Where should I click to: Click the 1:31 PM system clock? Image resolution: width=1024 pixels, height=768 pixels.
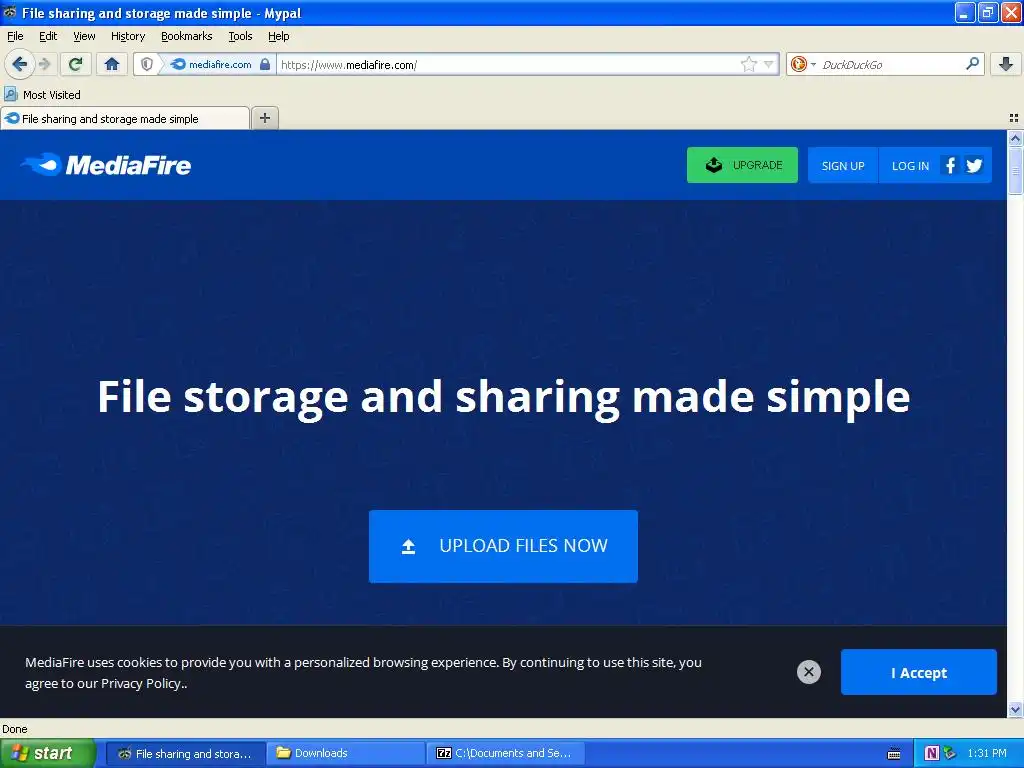(987, 753)
